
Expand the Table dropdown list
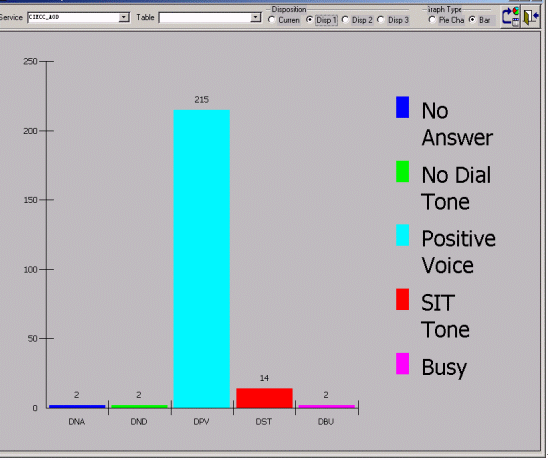(x=255, y=17)
